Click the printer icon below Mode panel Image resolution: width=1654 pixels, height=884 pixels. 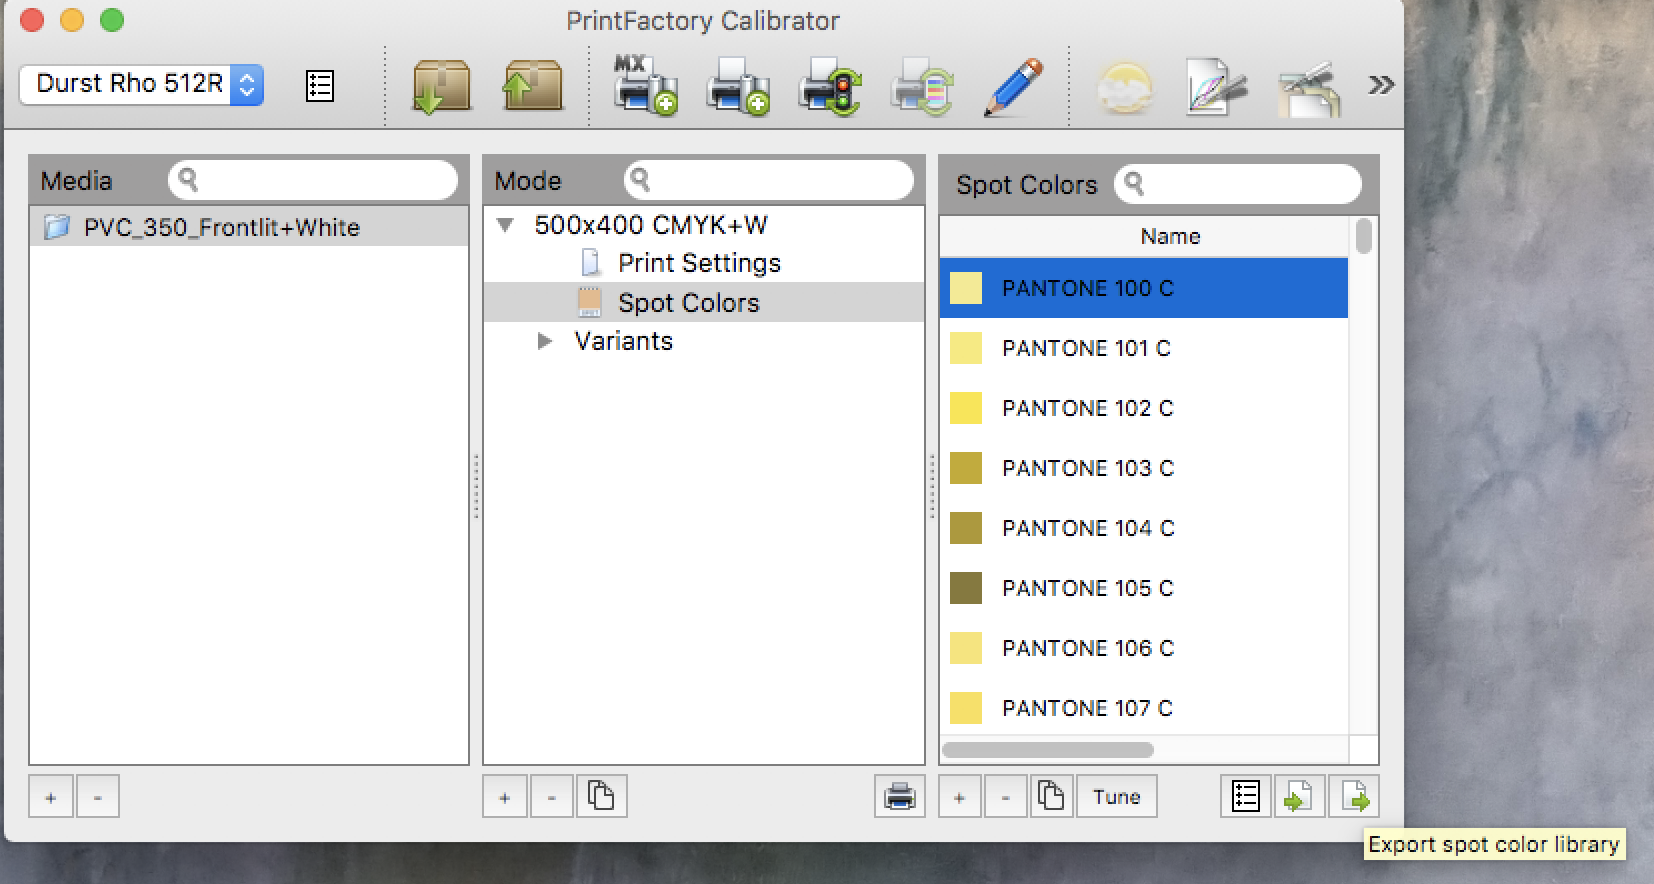(899, 797)
